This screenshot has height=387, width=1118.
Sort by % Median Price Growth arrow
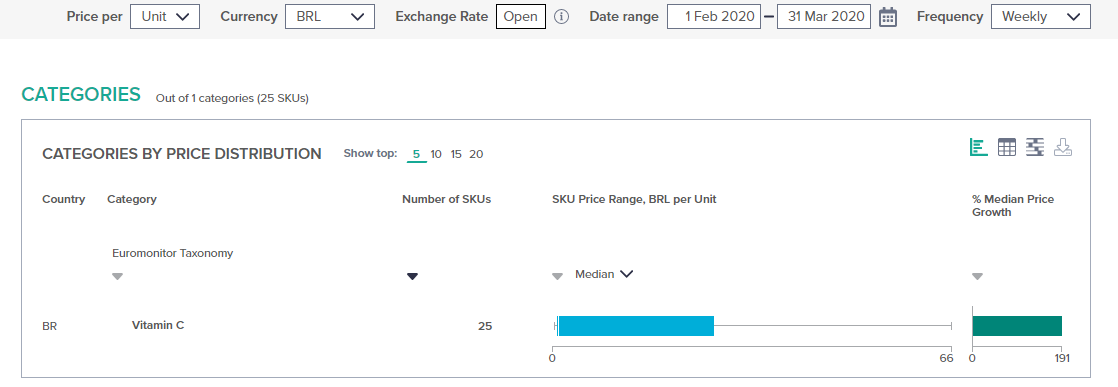pyautogui.click(x=978, y=277)
